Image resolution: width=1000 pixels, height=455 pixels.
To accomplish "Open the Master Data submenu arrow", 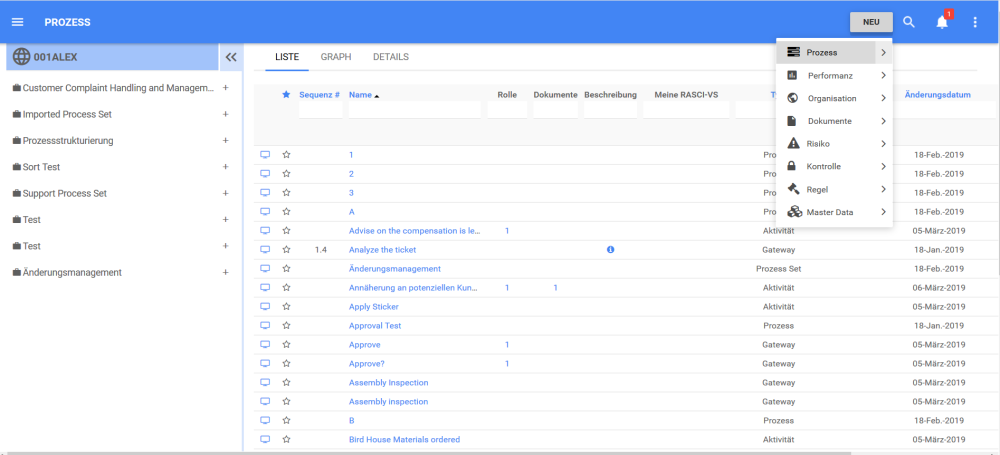I will click(883, 212).
